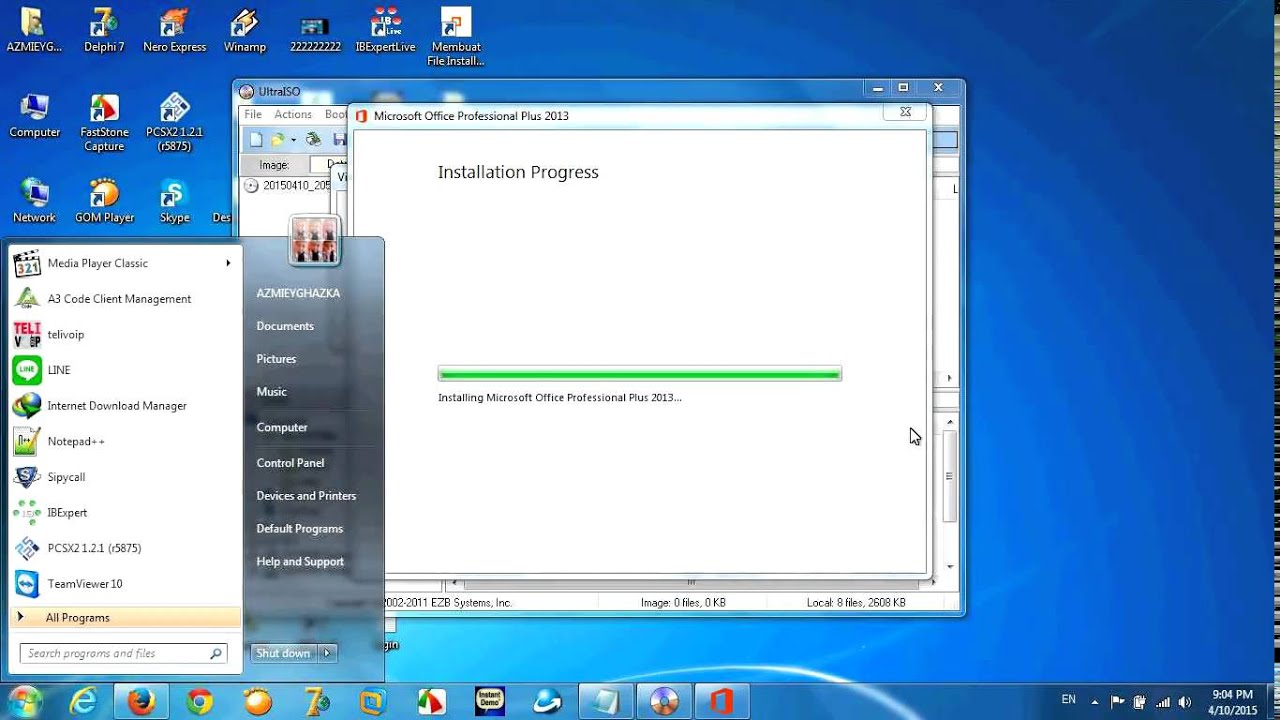Image resolution: width=1280 pixels, height=720 pixels.
Task: Click New icon in UltraISO toolbar
Action: (256, 140)
